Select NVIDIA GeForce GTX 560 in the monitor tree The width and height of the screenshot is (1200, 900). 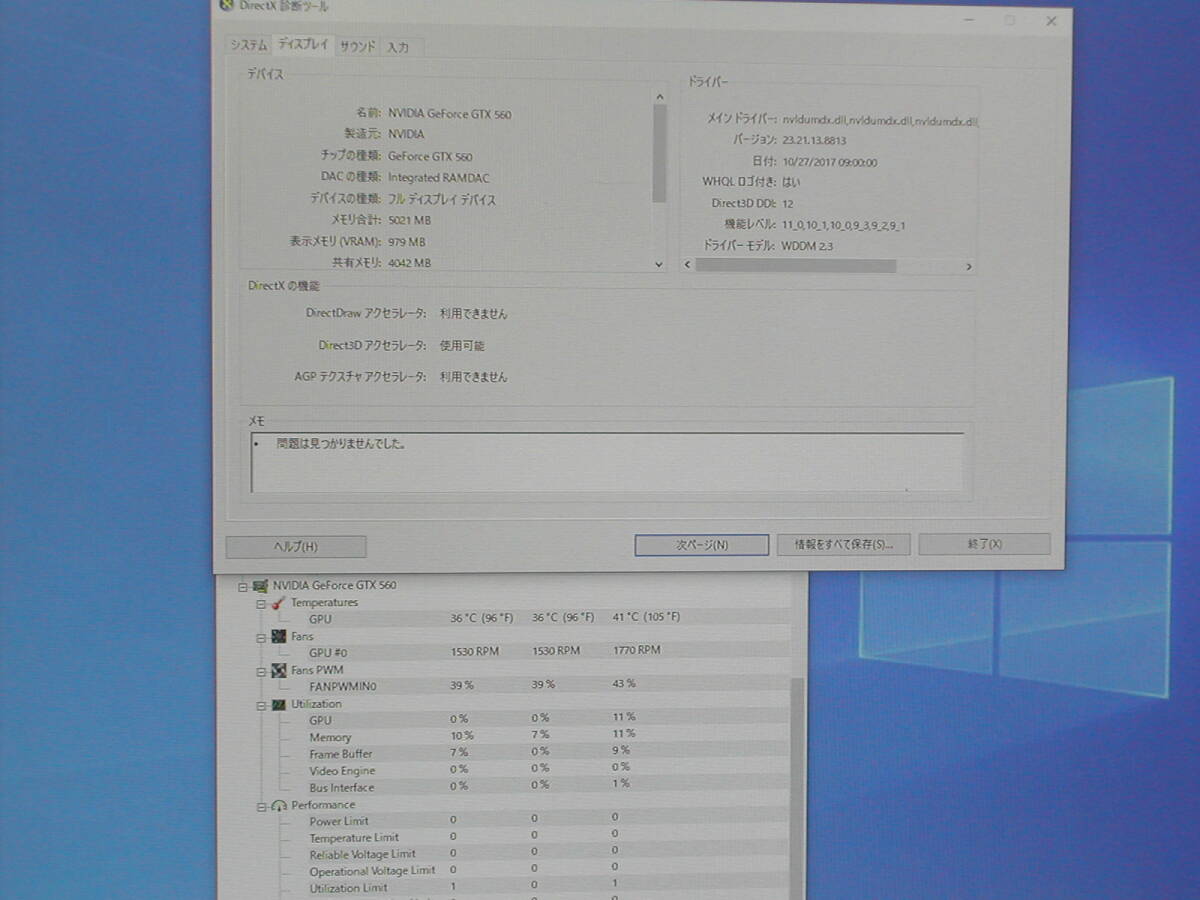pyautogui.click(x=334, y=586)
